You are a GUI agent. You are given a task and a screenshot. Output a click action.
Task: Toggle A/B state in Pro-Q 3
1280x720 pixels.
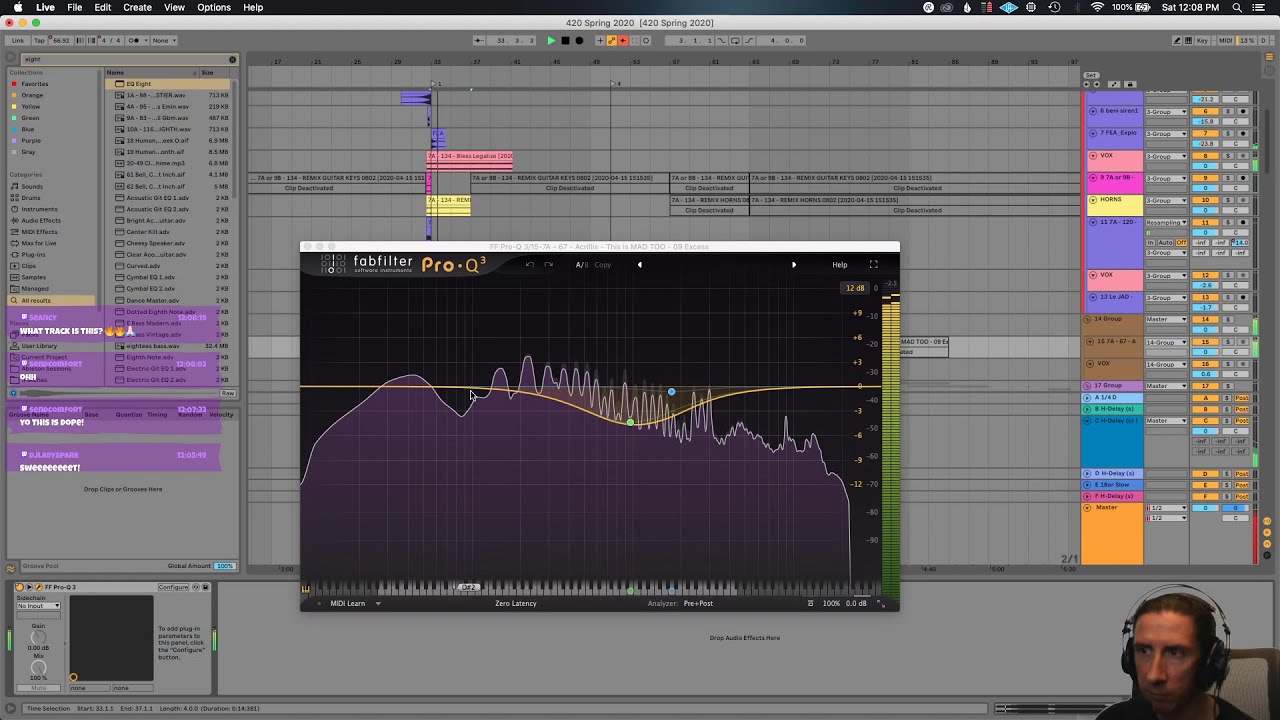point(581,265)
